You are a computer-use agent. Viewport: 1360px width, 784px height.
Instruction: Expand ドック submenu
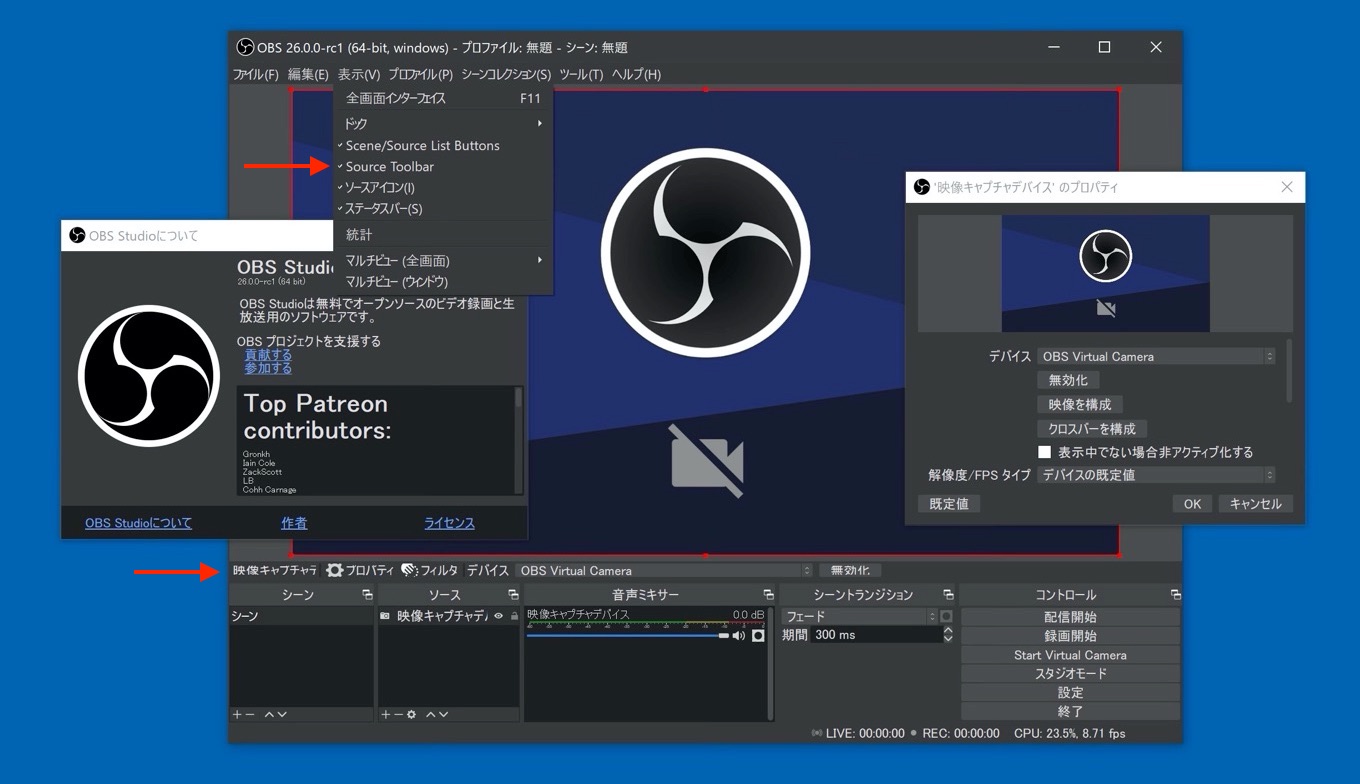tap(443, 123)
